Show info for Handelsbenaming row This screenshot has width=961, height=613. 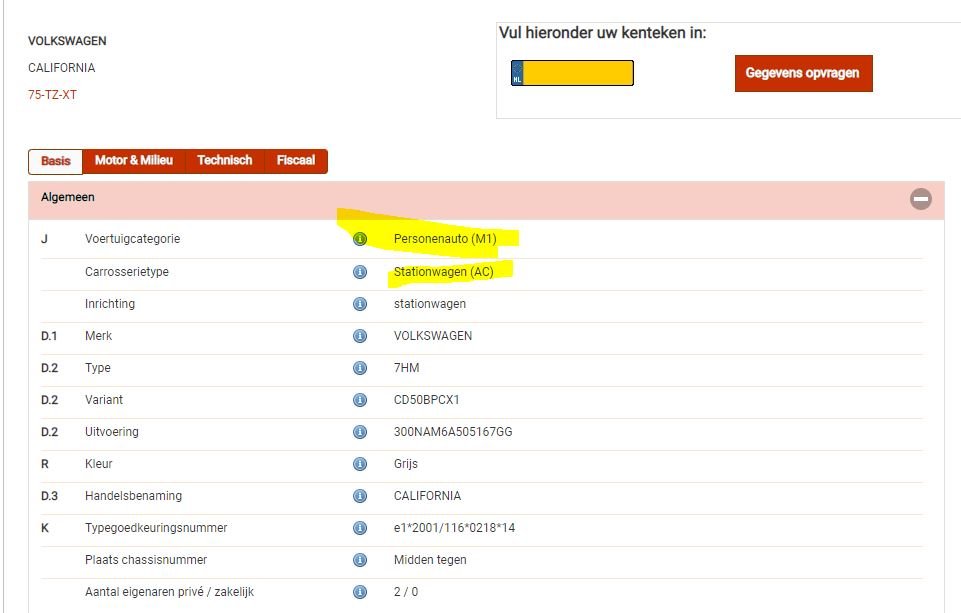point(360,496)
